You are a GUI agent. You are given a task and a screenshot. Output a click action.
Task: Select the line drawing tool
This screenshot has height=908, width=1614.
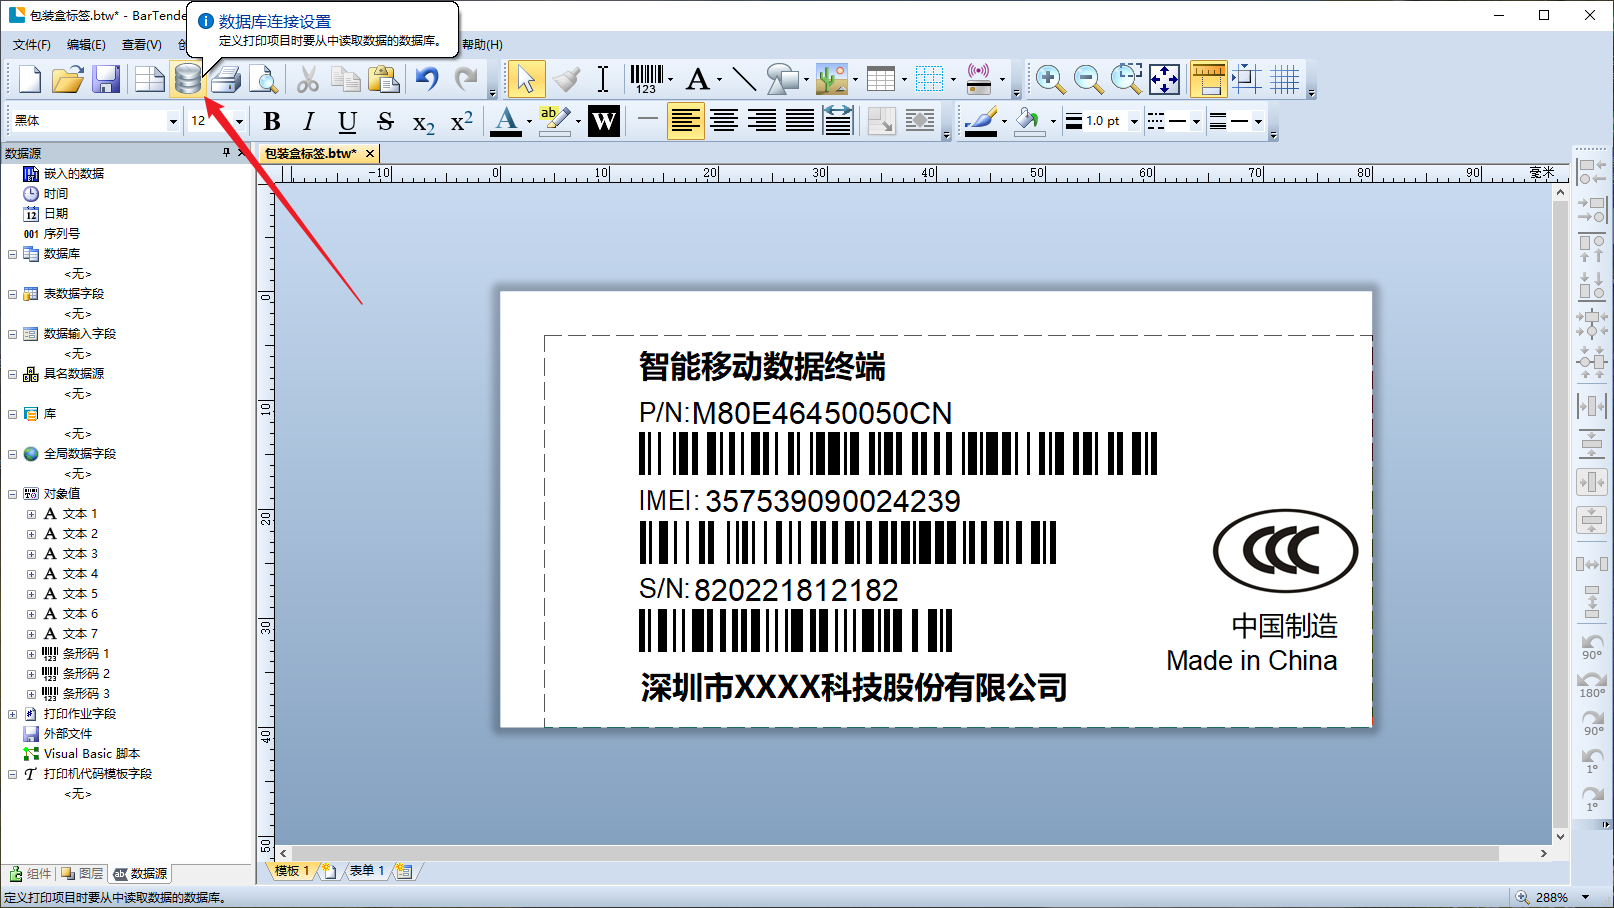tap(743, 79)
